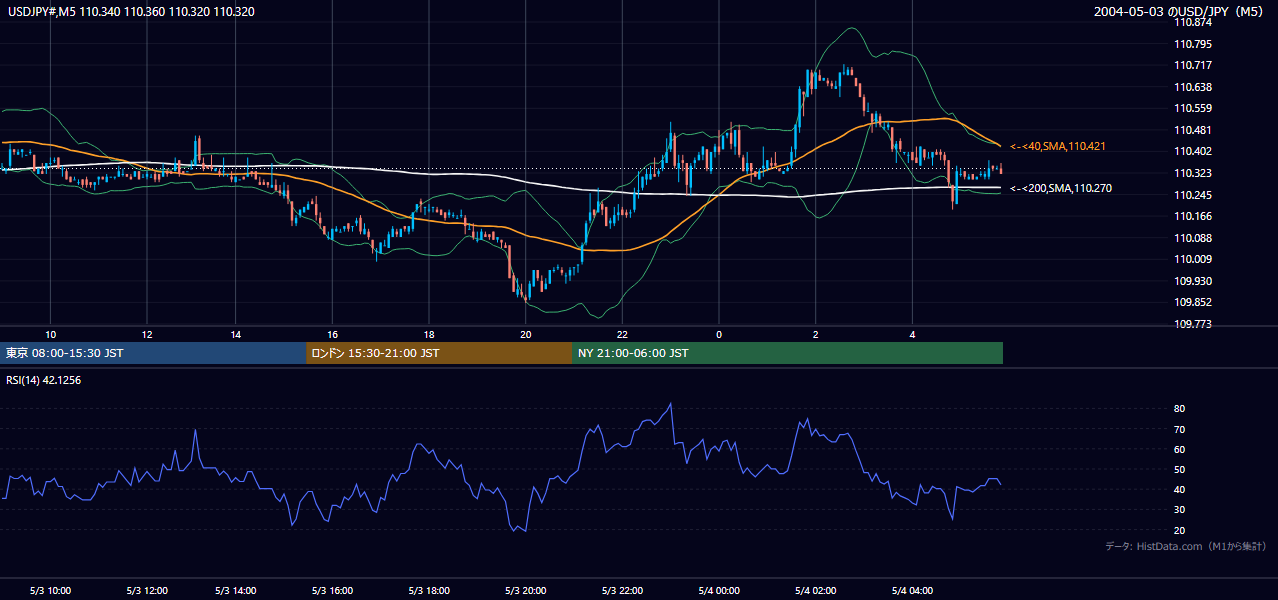Click the 5/3 12:00 date-time label
Image resolution: width=1278 pixels, height=600 pixels.
point(147,590)
